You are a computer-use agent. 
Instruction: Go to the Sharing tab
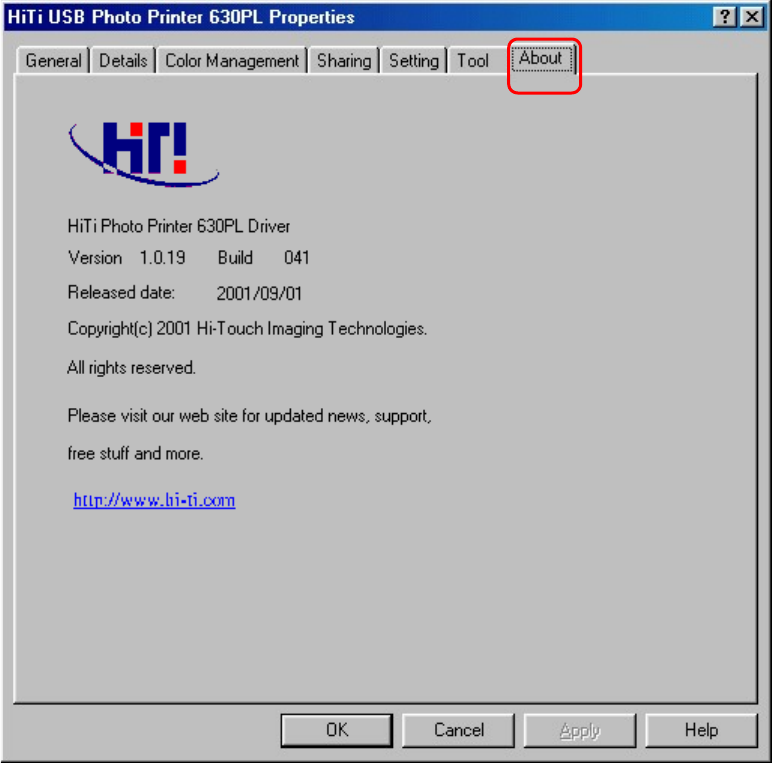[344, 61]
